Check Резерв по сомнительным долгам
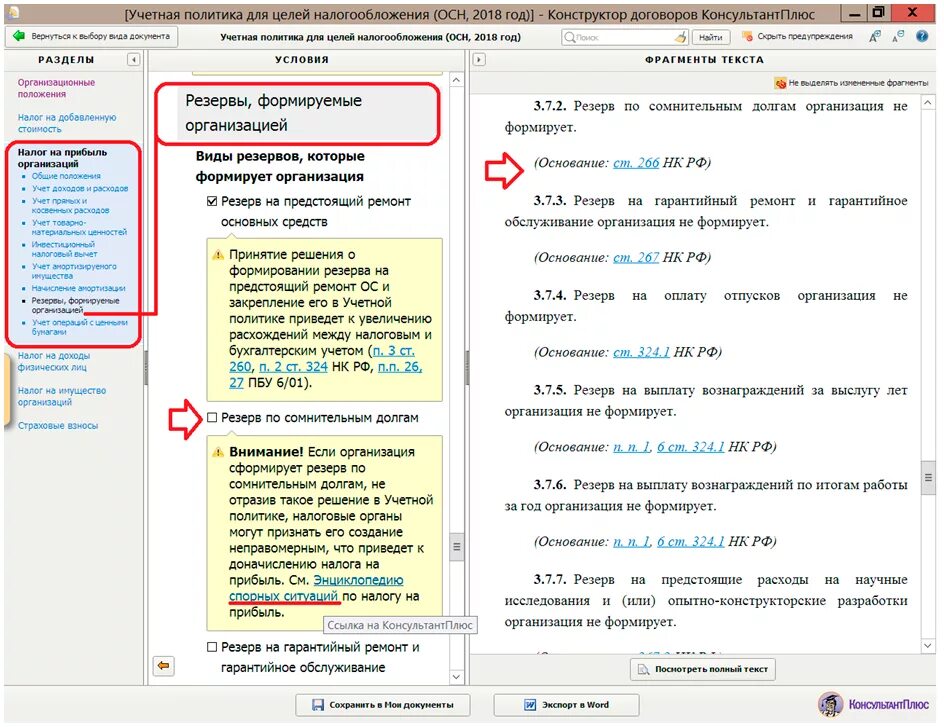The image size is (944, 727). click(x=212, y=417)
